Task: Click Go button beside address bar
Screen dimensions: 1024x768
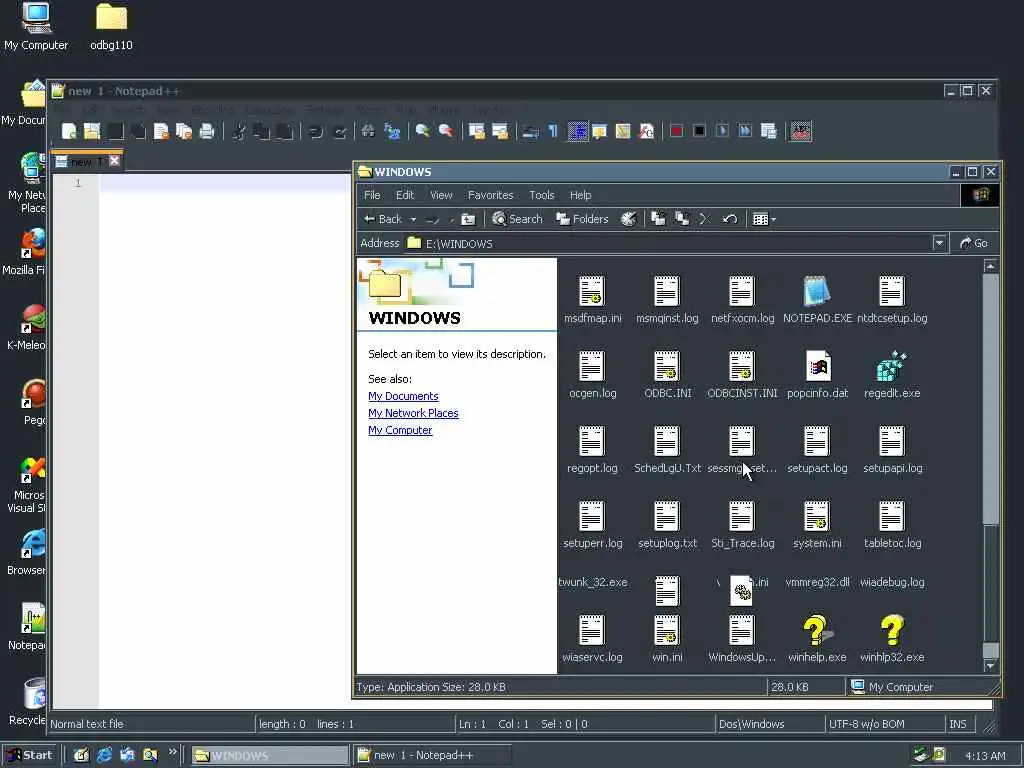Action: click(x=973, y=244)
